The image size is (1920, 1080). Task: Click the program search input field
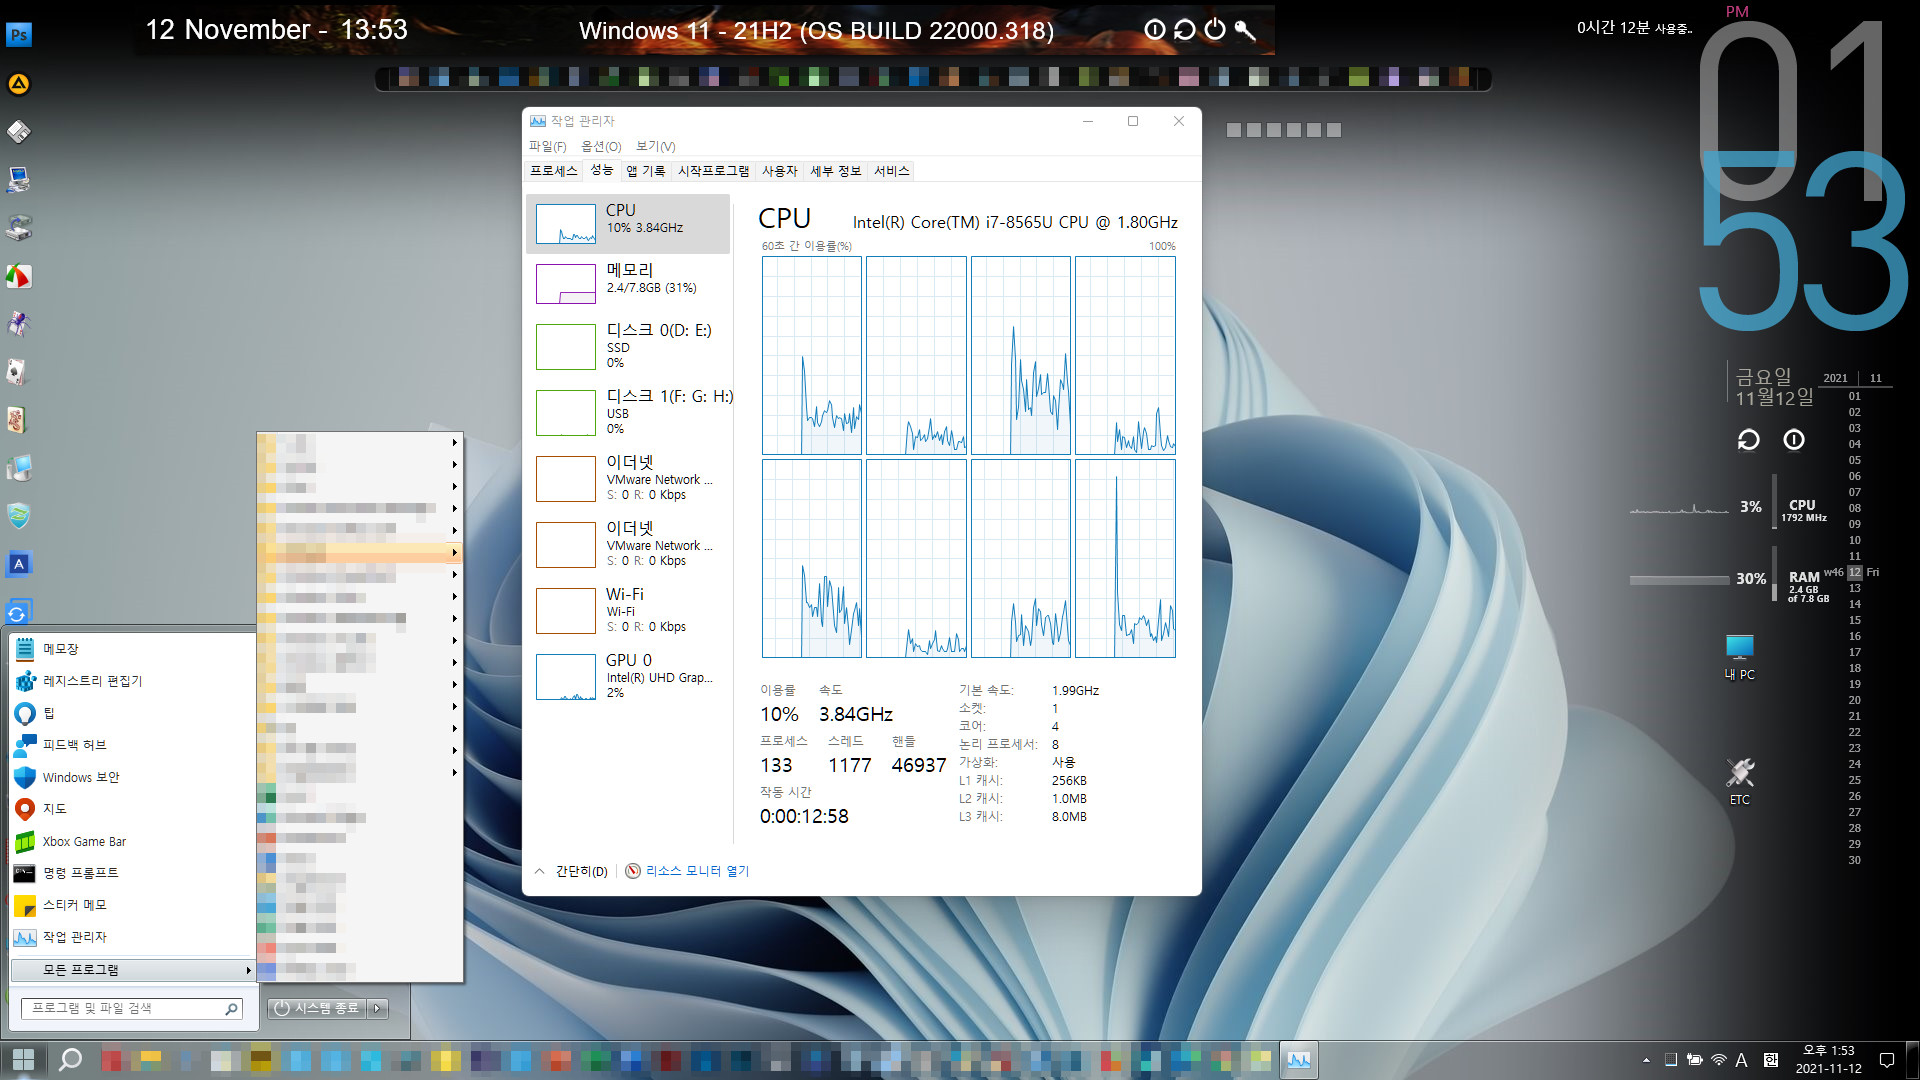132,1009
